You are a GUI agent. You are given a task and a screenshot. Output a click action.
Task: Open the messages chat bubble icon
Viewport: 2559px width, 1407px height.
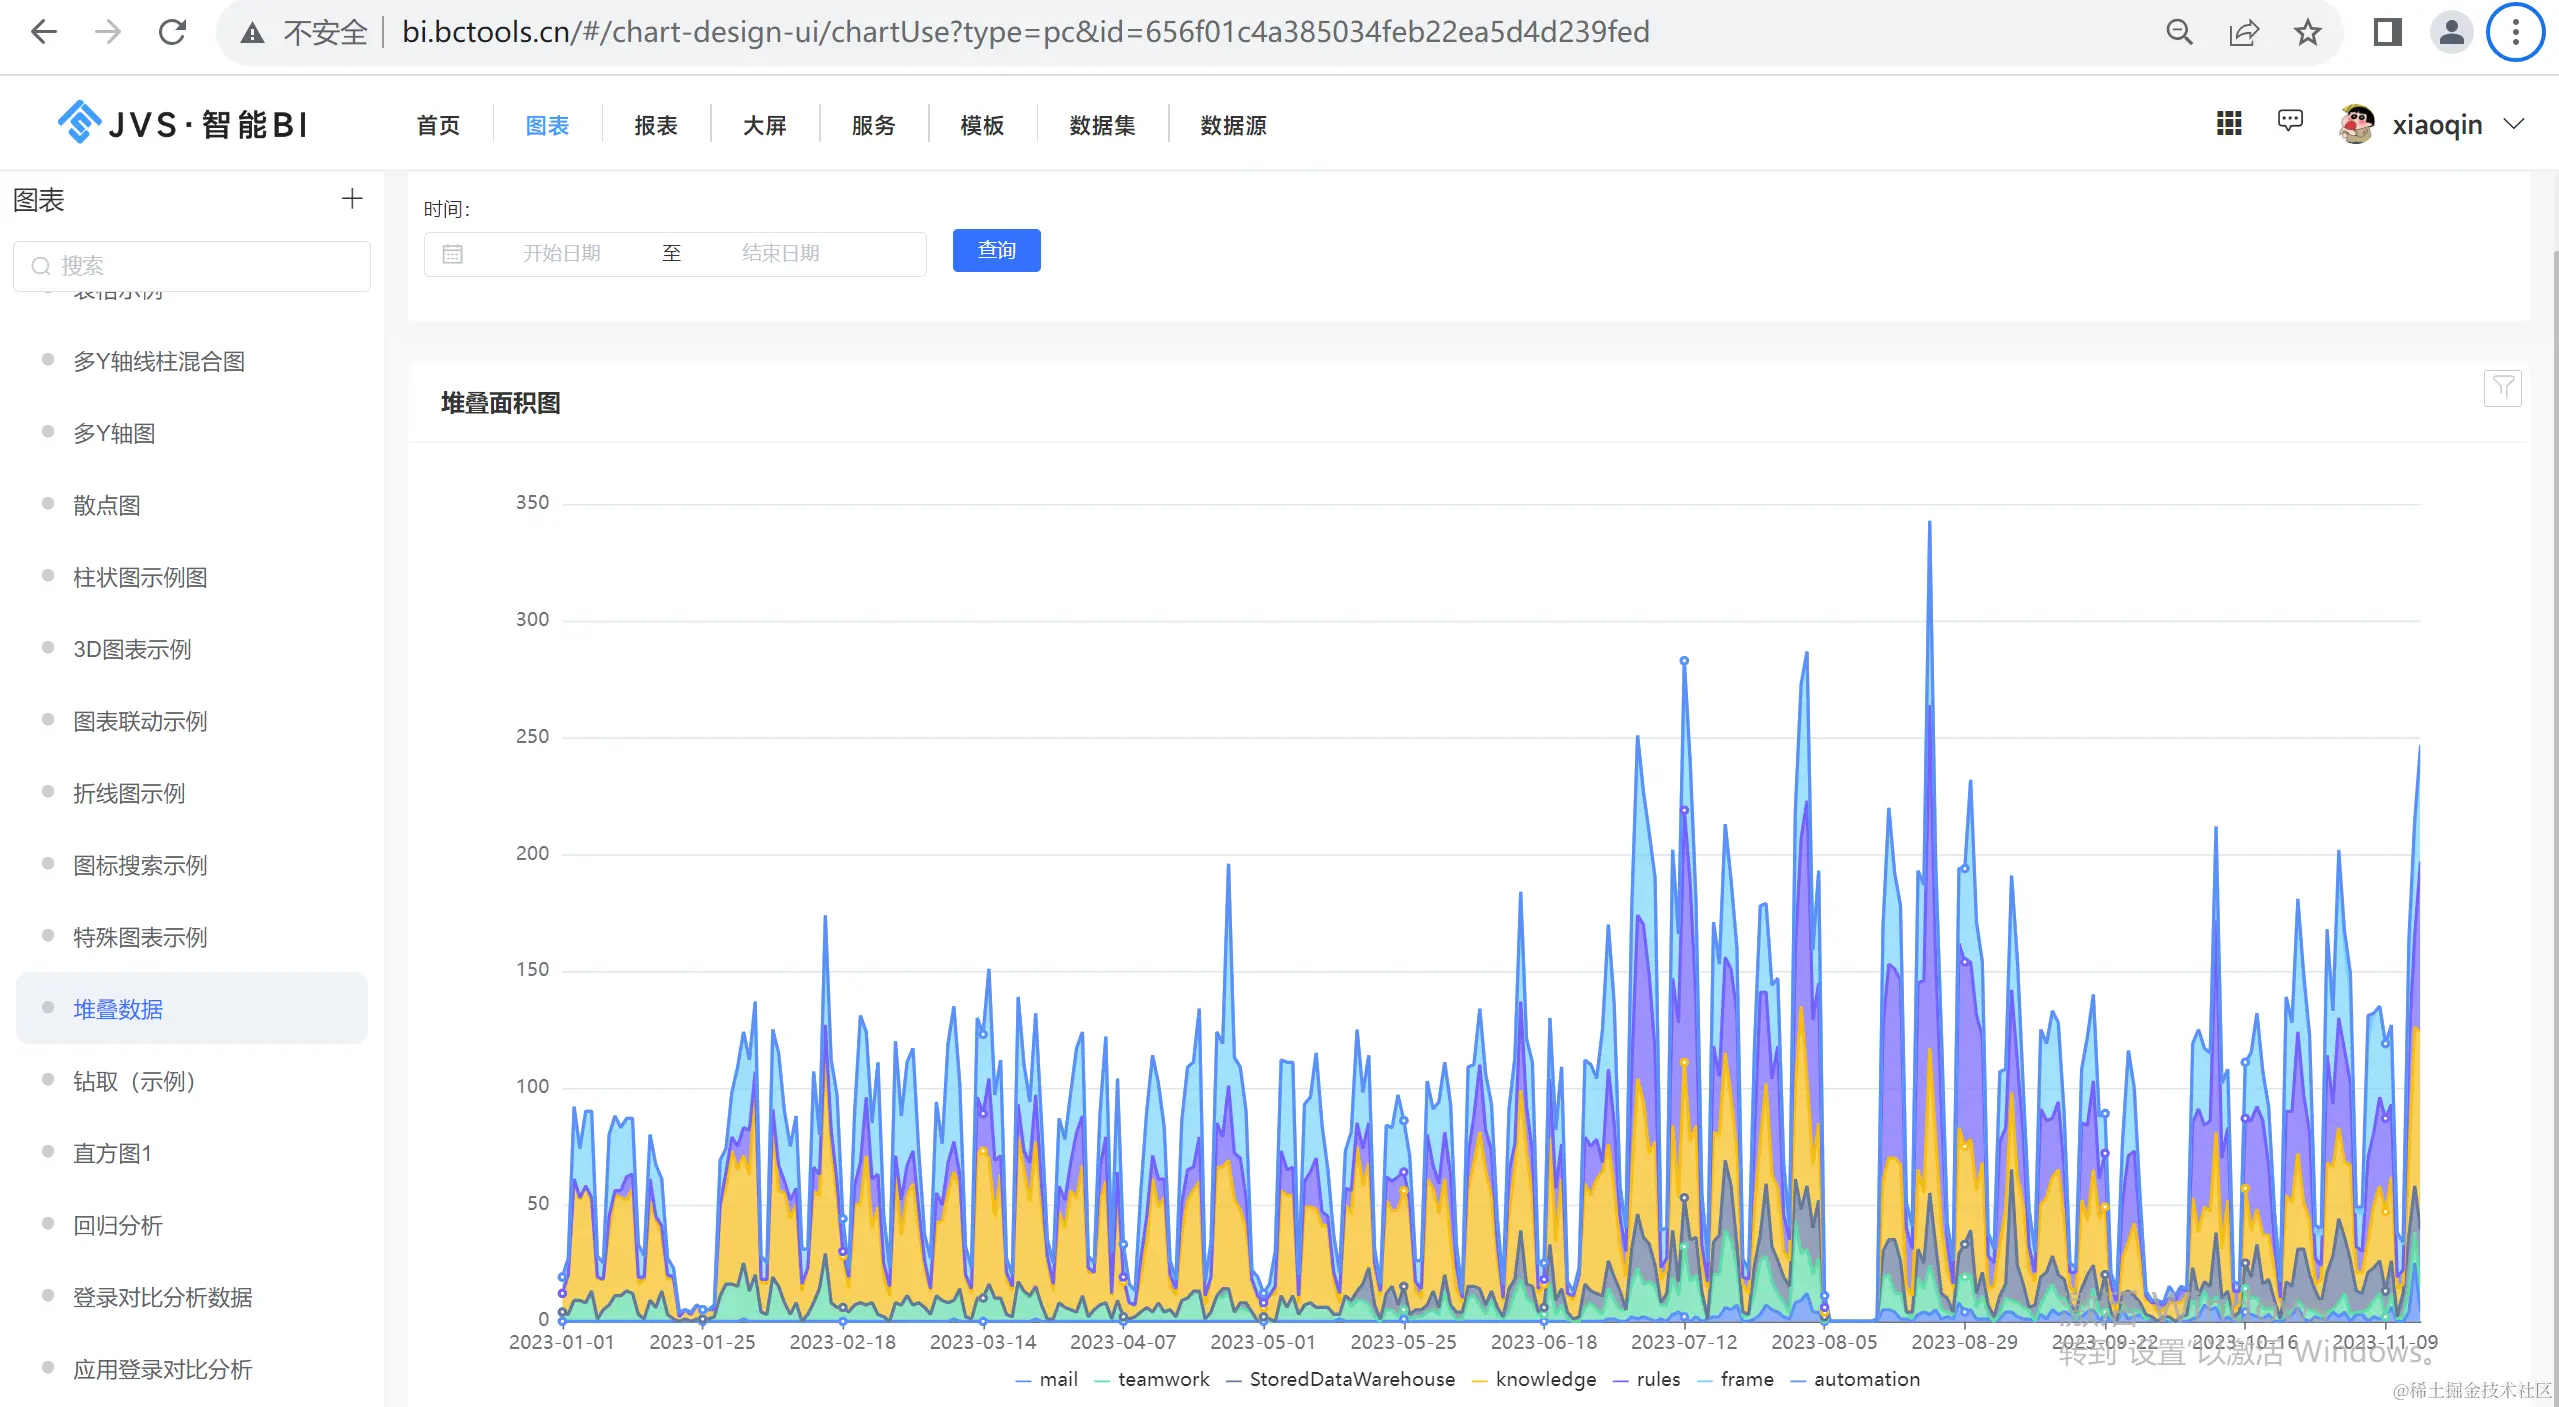click(x=2290, y=122)
